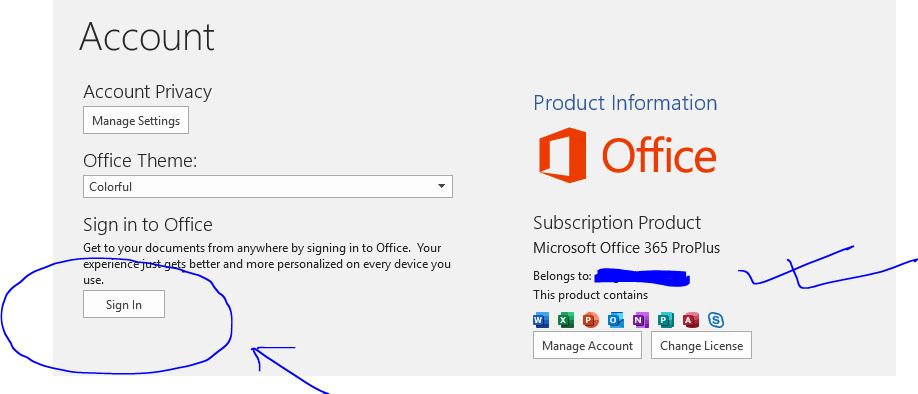The image size is (918, 394).
Task: Click the Product Information heading
Action: tap(625, 103)
